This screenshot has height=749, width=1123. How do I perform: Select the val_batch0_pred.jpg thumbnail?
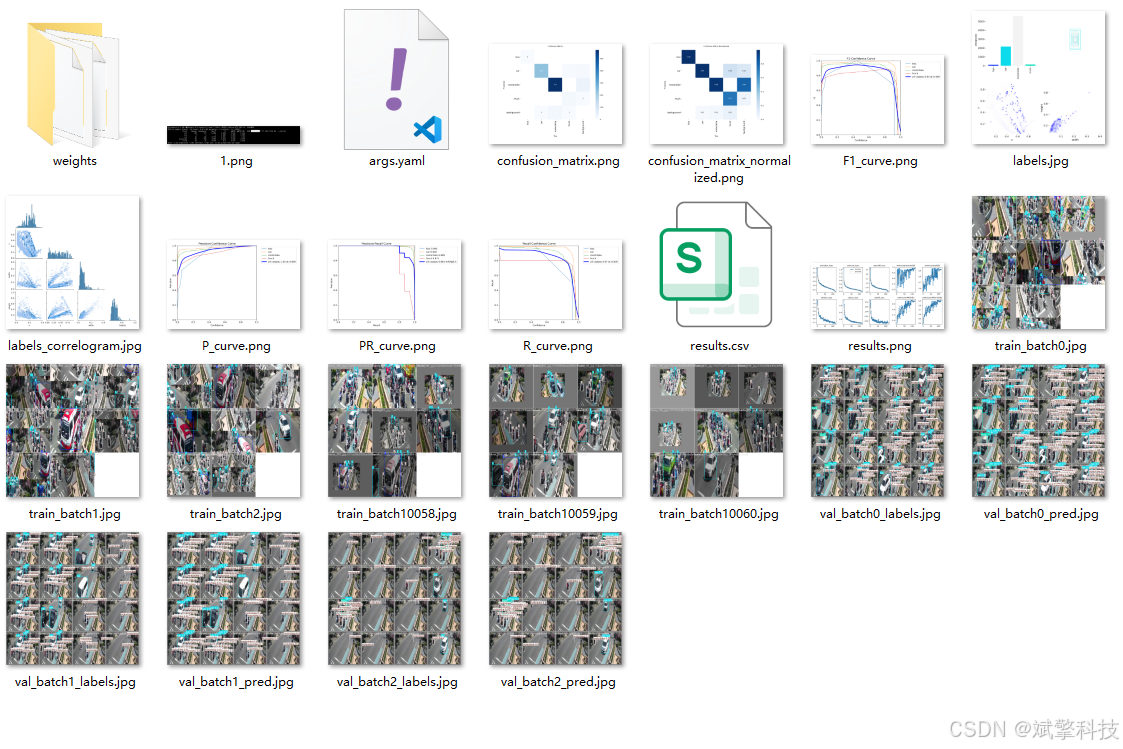click(x=1038, y=430)
